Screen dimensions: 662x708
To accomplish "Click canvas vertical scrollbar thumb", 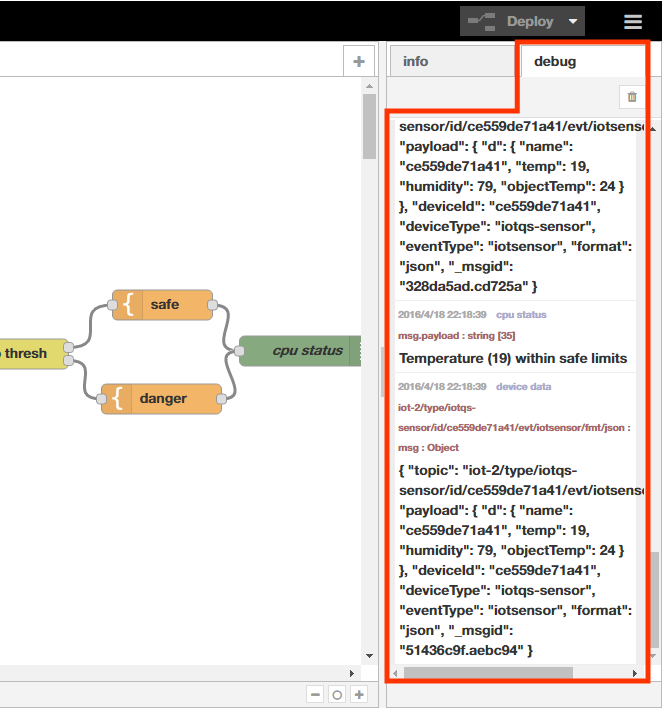I will click(369, 126).
